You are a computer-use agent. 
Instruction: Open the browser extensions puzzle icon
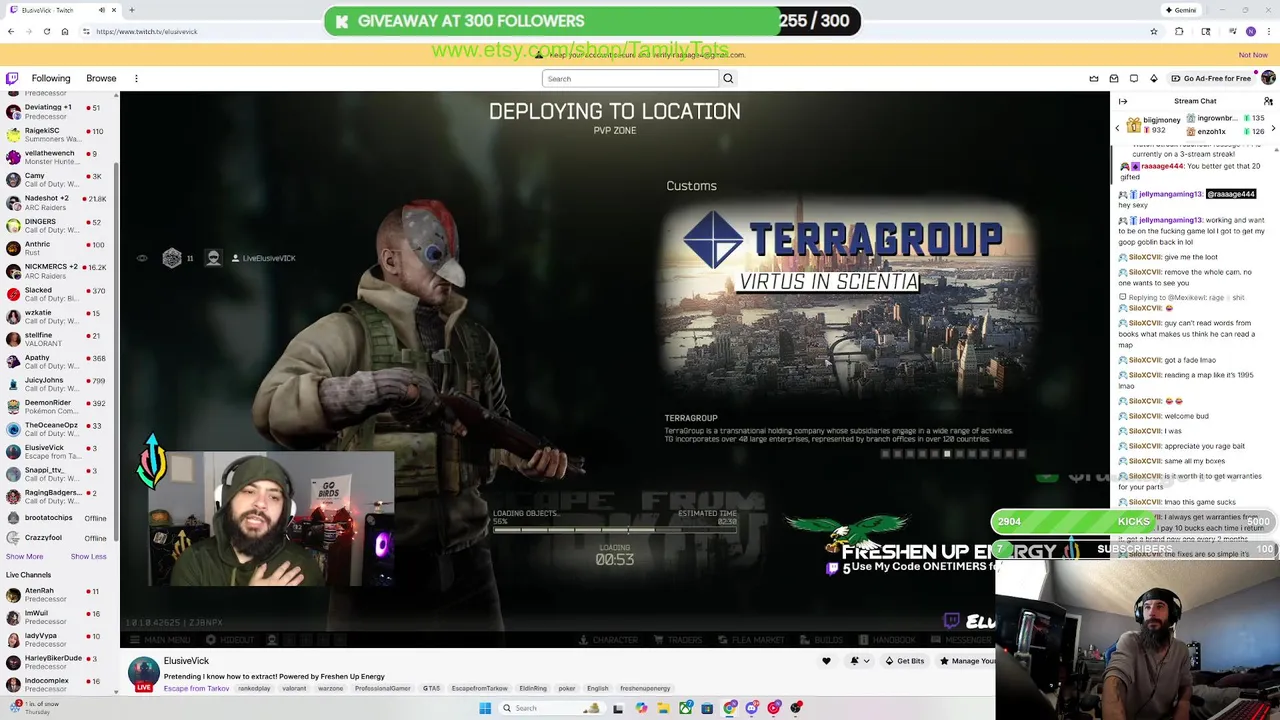(1179, 32)
